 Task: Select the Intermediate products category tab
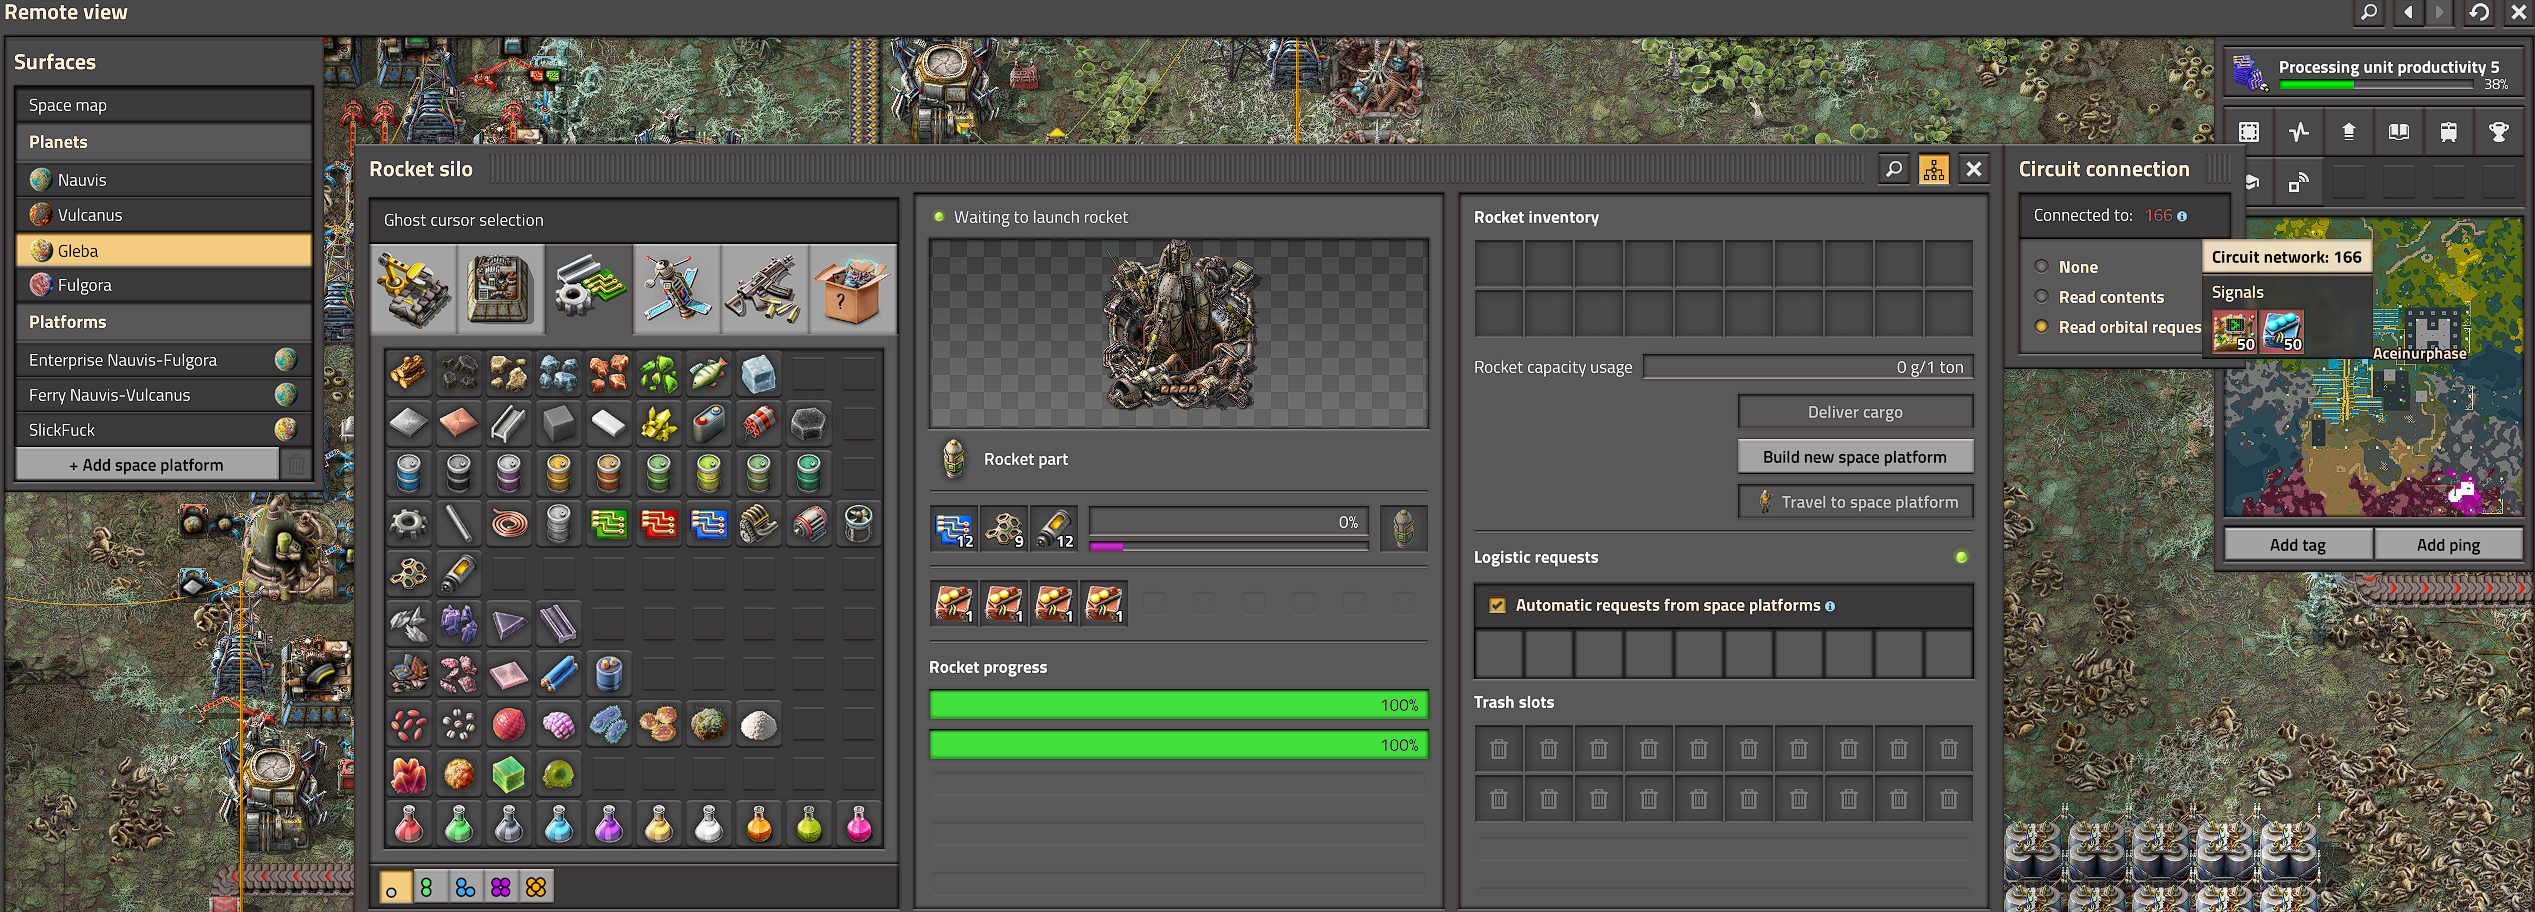(589, 289)
